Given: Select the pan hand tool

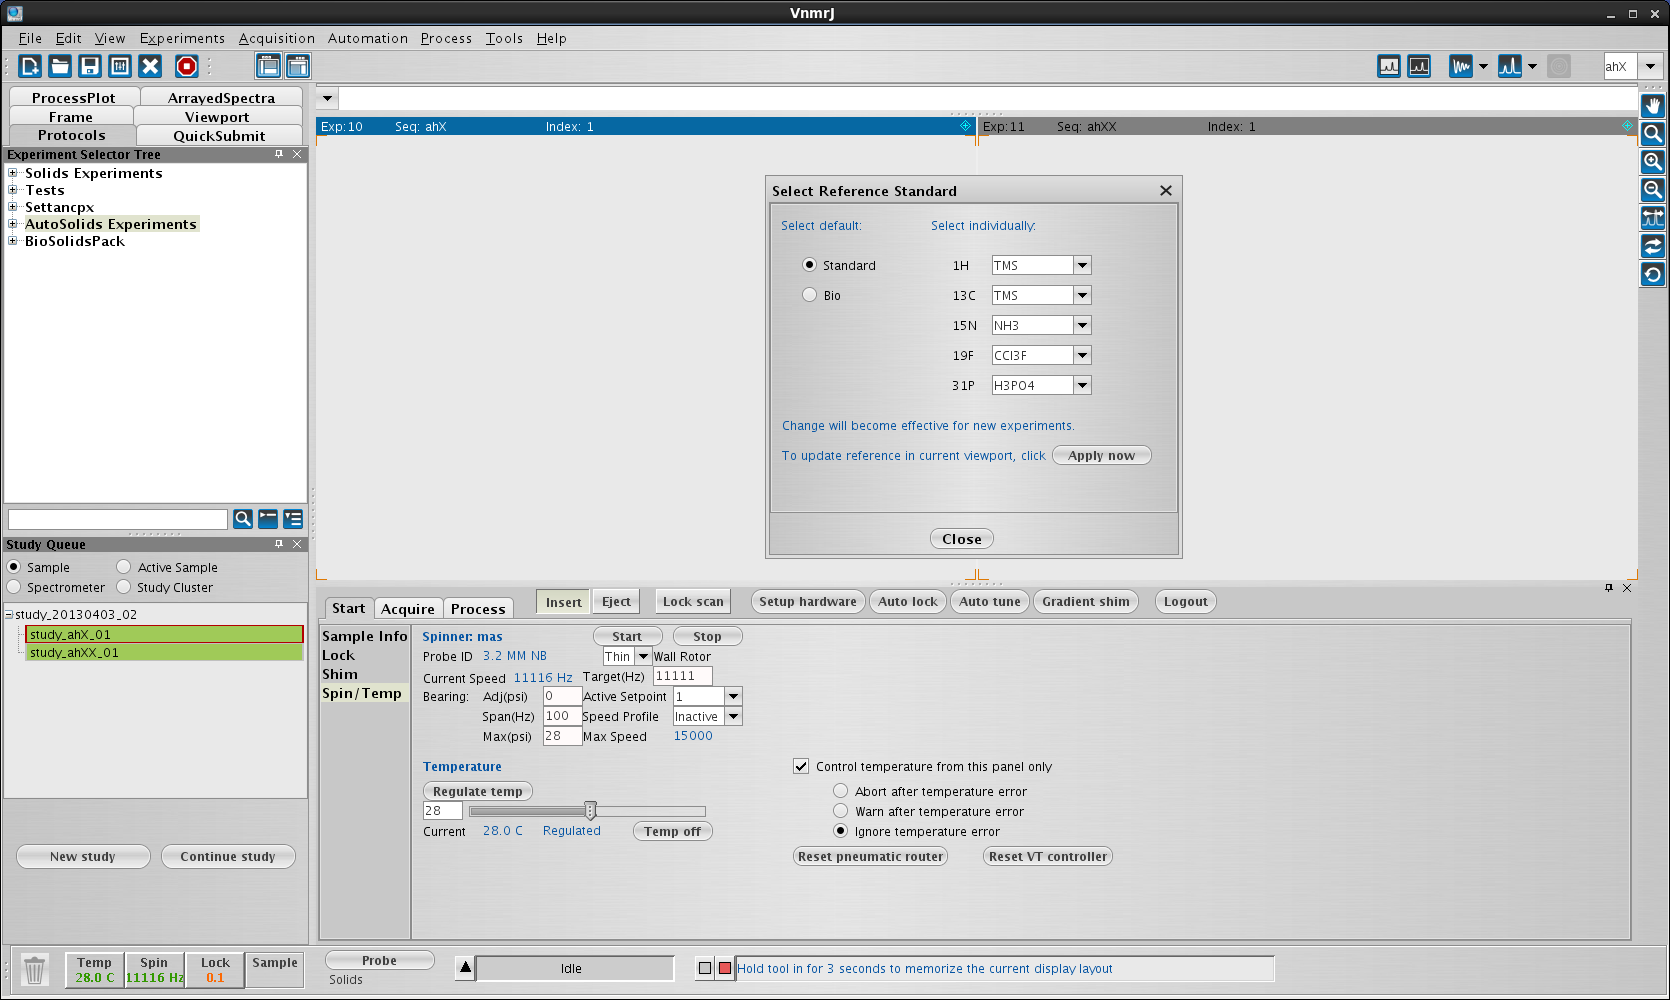Looking at the screenshot, I should coord(1653,106).
